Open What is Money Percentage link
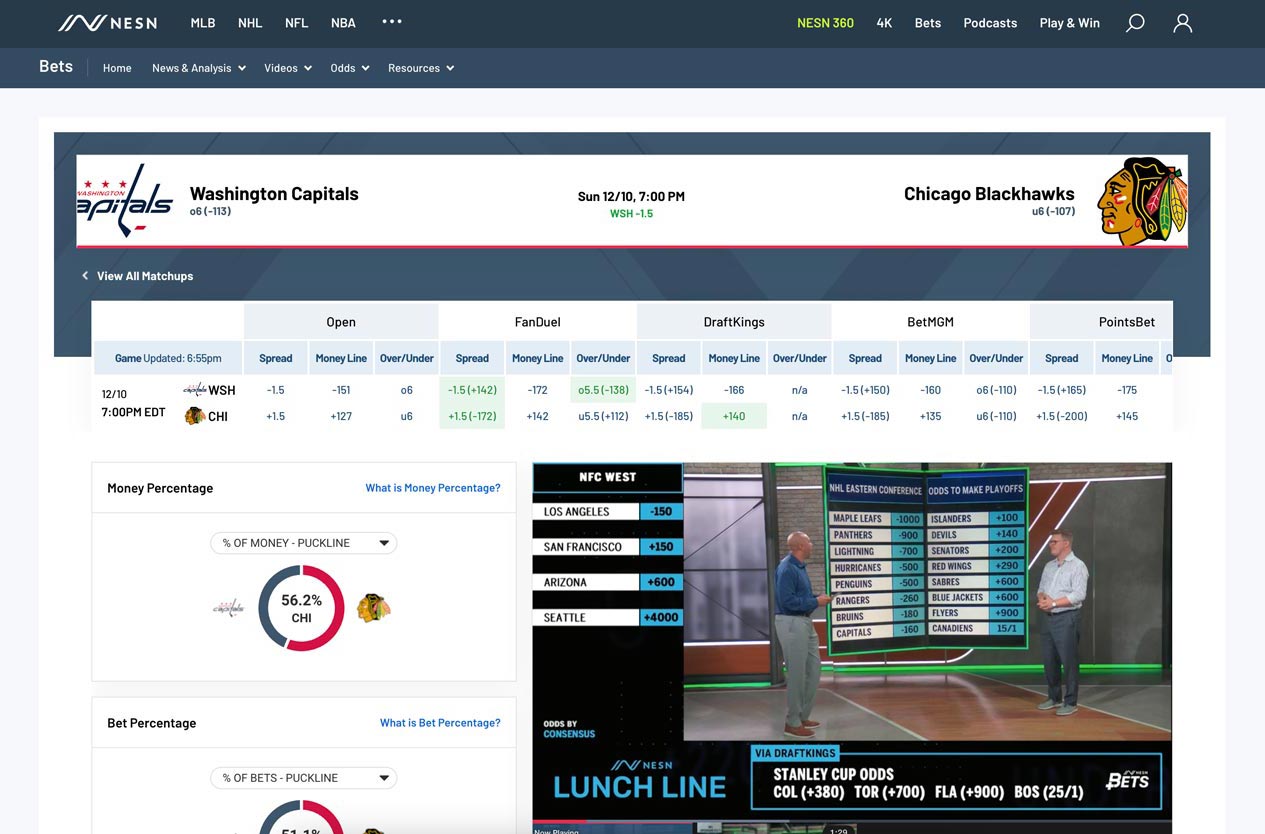The height and width of the screenshot is (834, 1265). coord(432,488)
